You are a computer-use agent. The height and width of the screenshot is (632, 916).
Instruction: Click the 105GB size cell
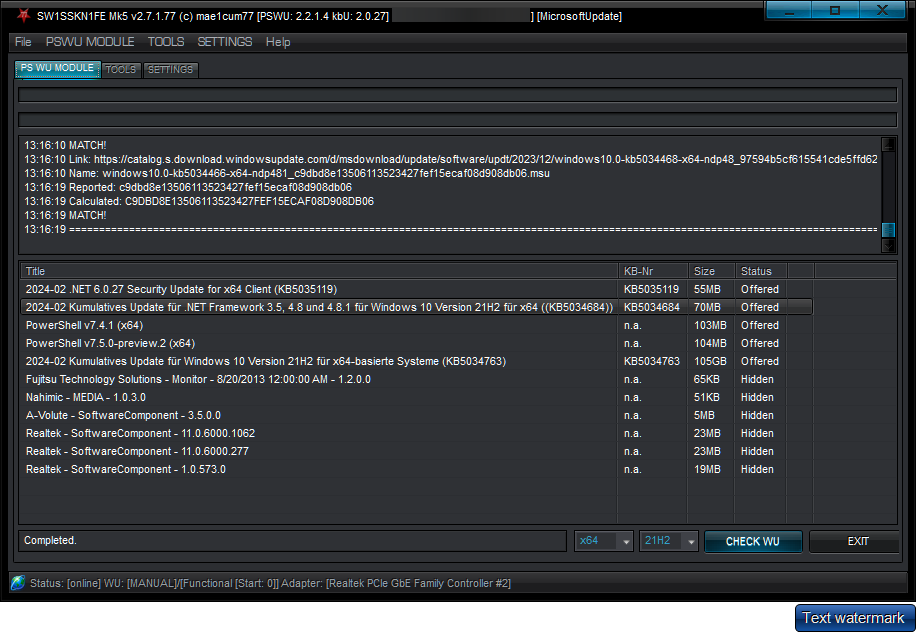tap(710, 362)
